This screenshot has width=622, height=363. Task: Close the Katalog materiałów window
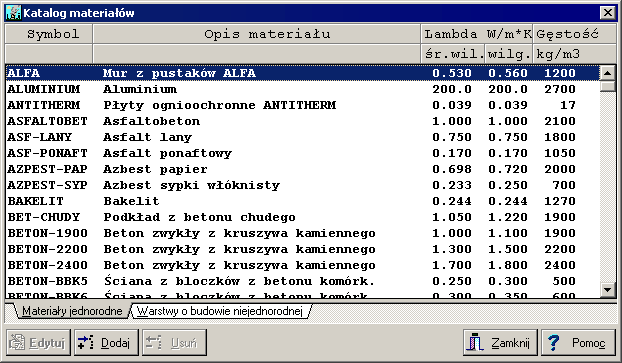pyautogui.click(x=607, y=13)
